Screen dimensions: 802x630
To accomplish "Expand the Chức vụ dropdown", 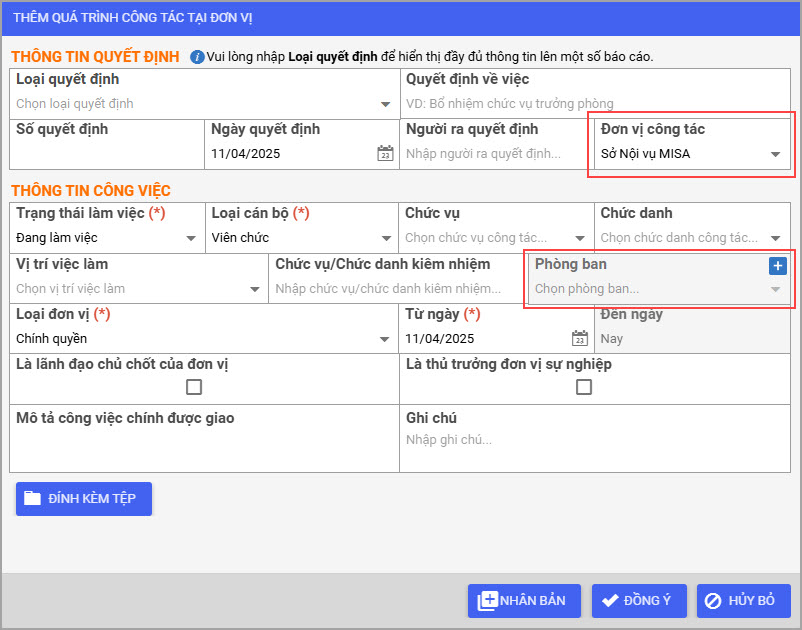I will (x=580, y=238).
